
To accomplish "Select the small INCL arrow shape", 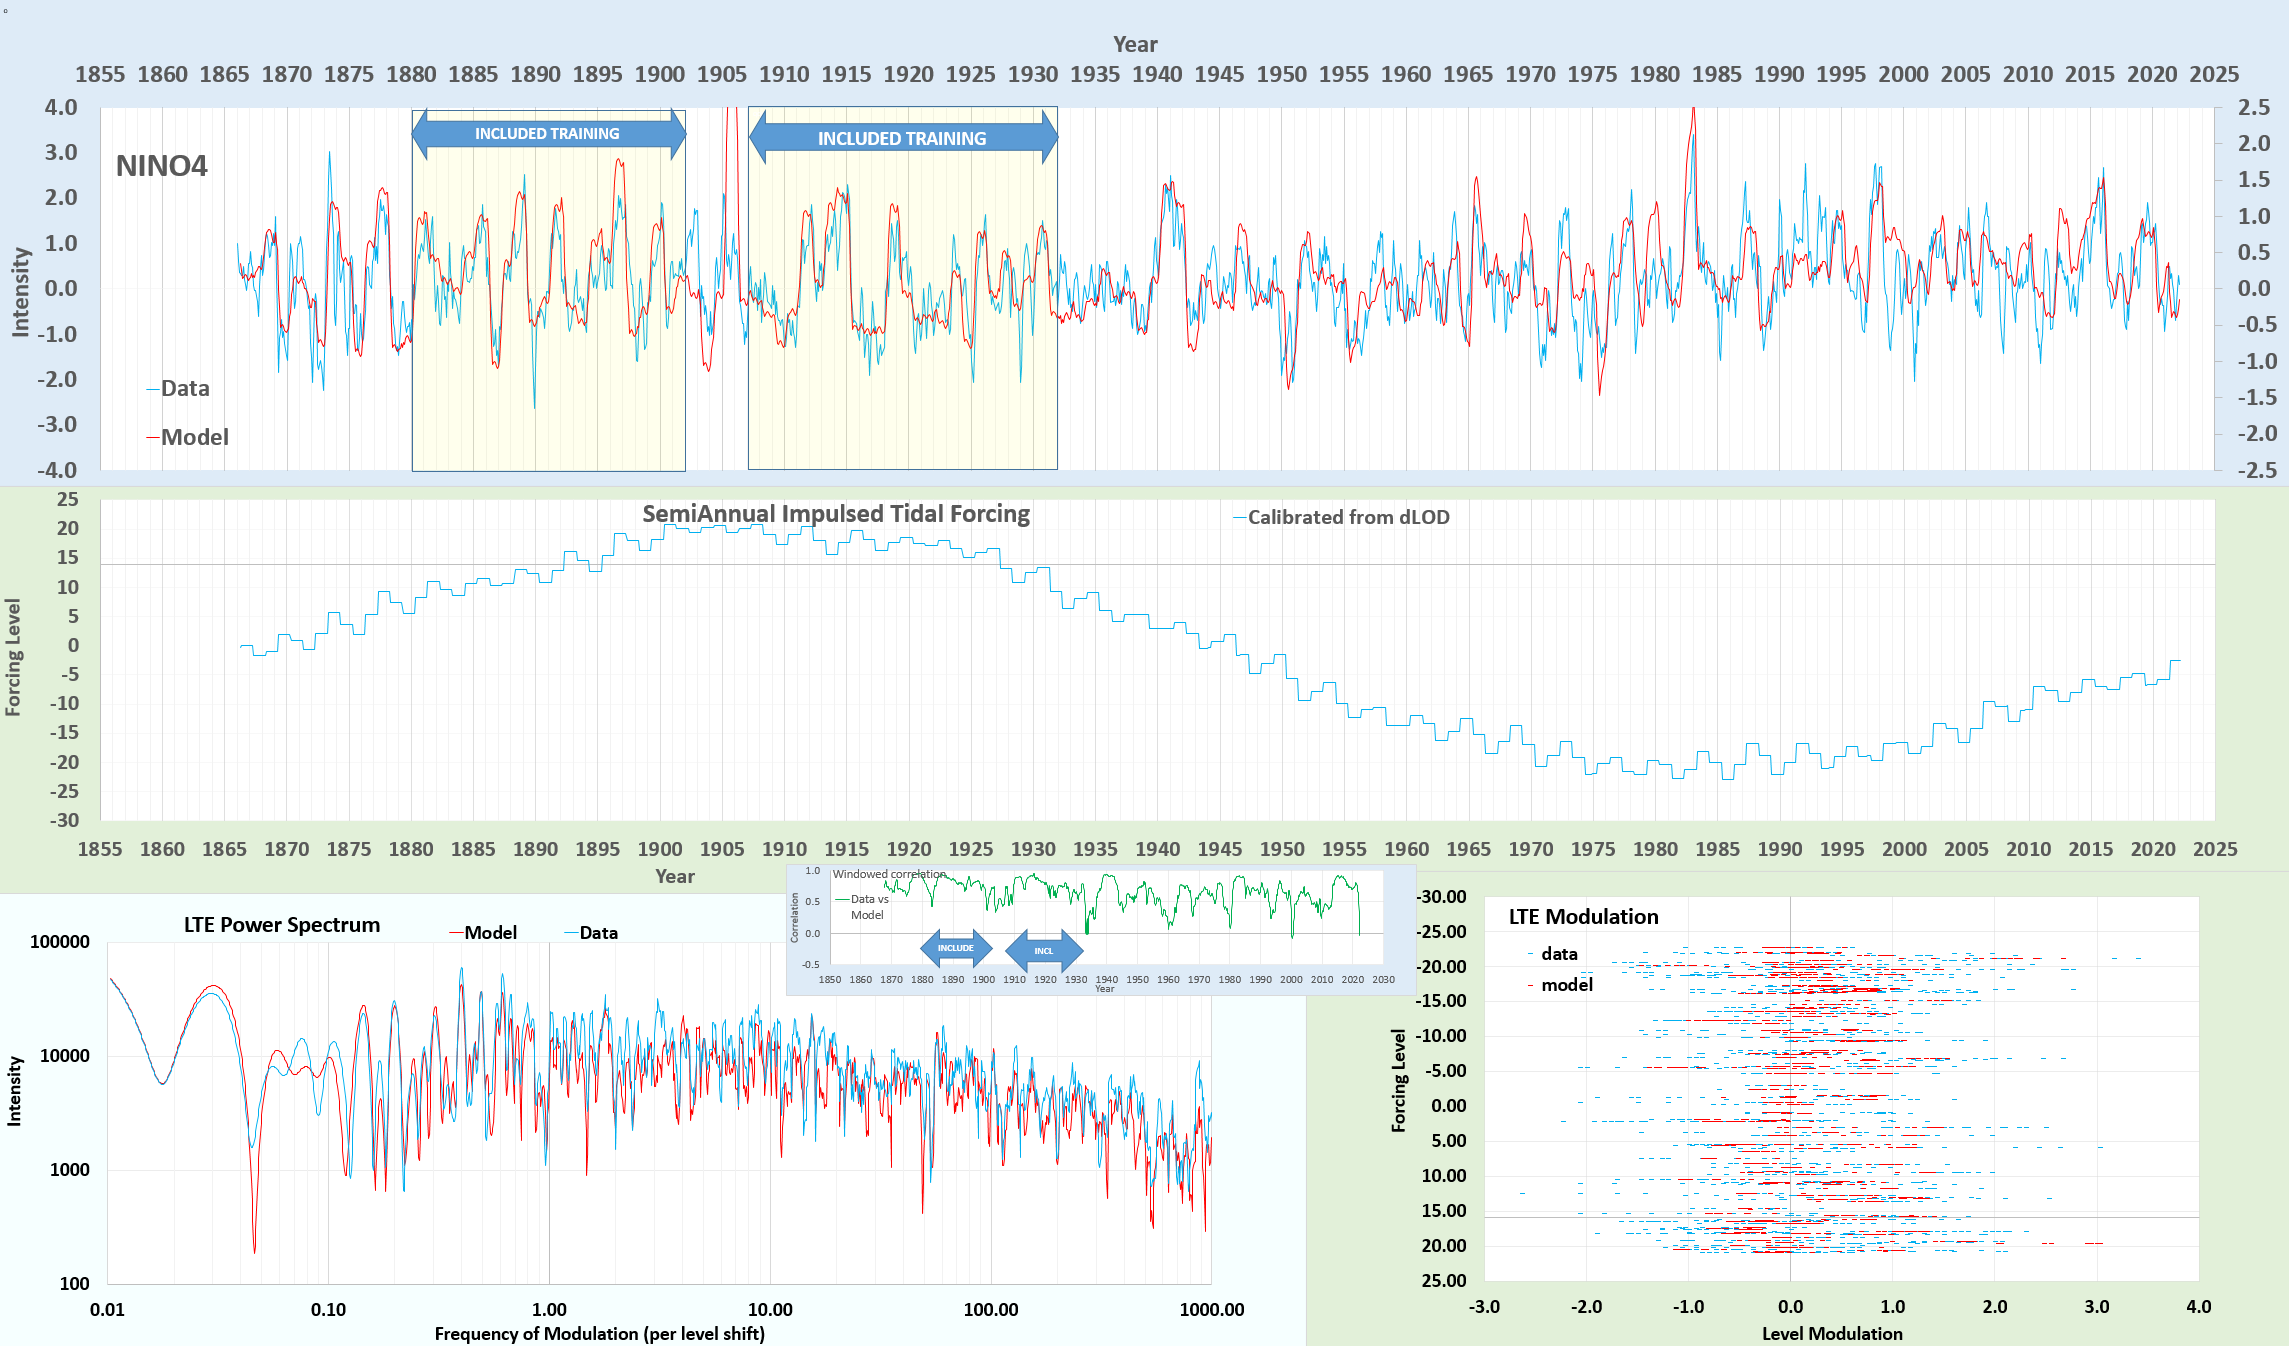I will [1043, 951].
